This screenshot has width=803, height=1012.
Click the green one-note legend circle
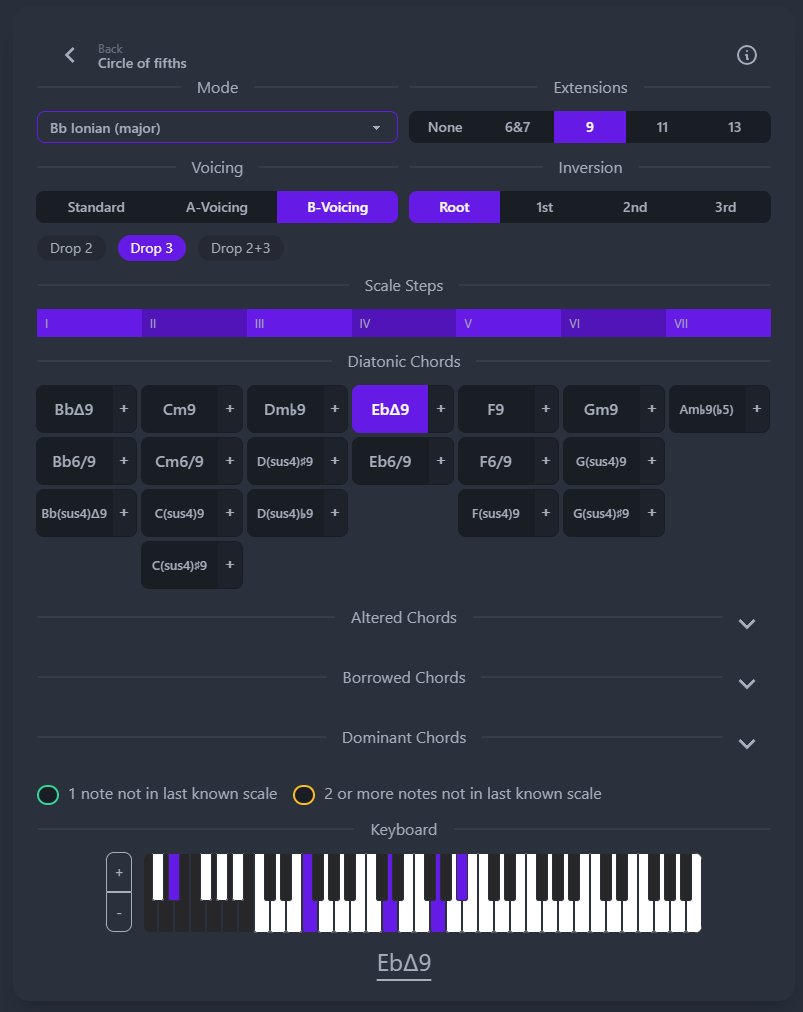pos(48,794)
